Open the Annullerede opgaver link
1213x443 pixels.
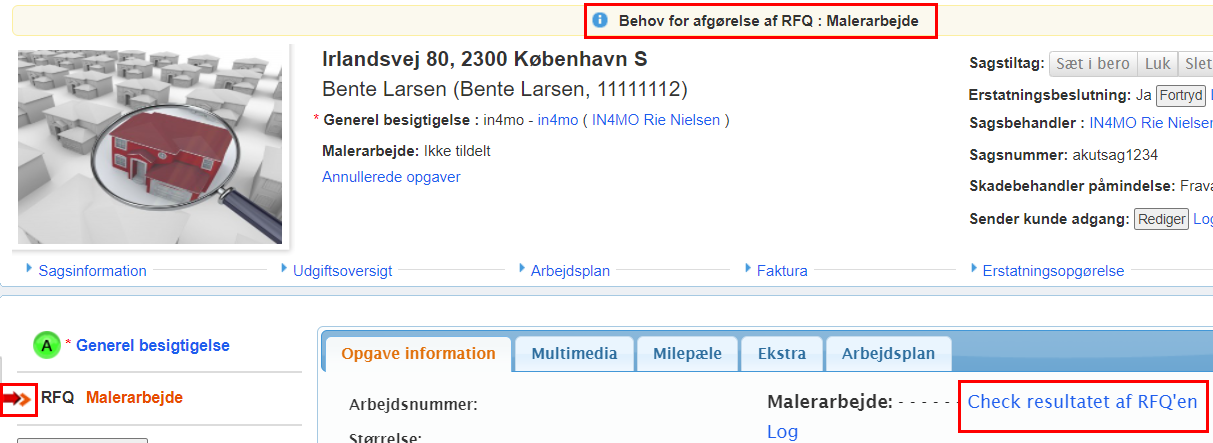click(x=391, y=177)
